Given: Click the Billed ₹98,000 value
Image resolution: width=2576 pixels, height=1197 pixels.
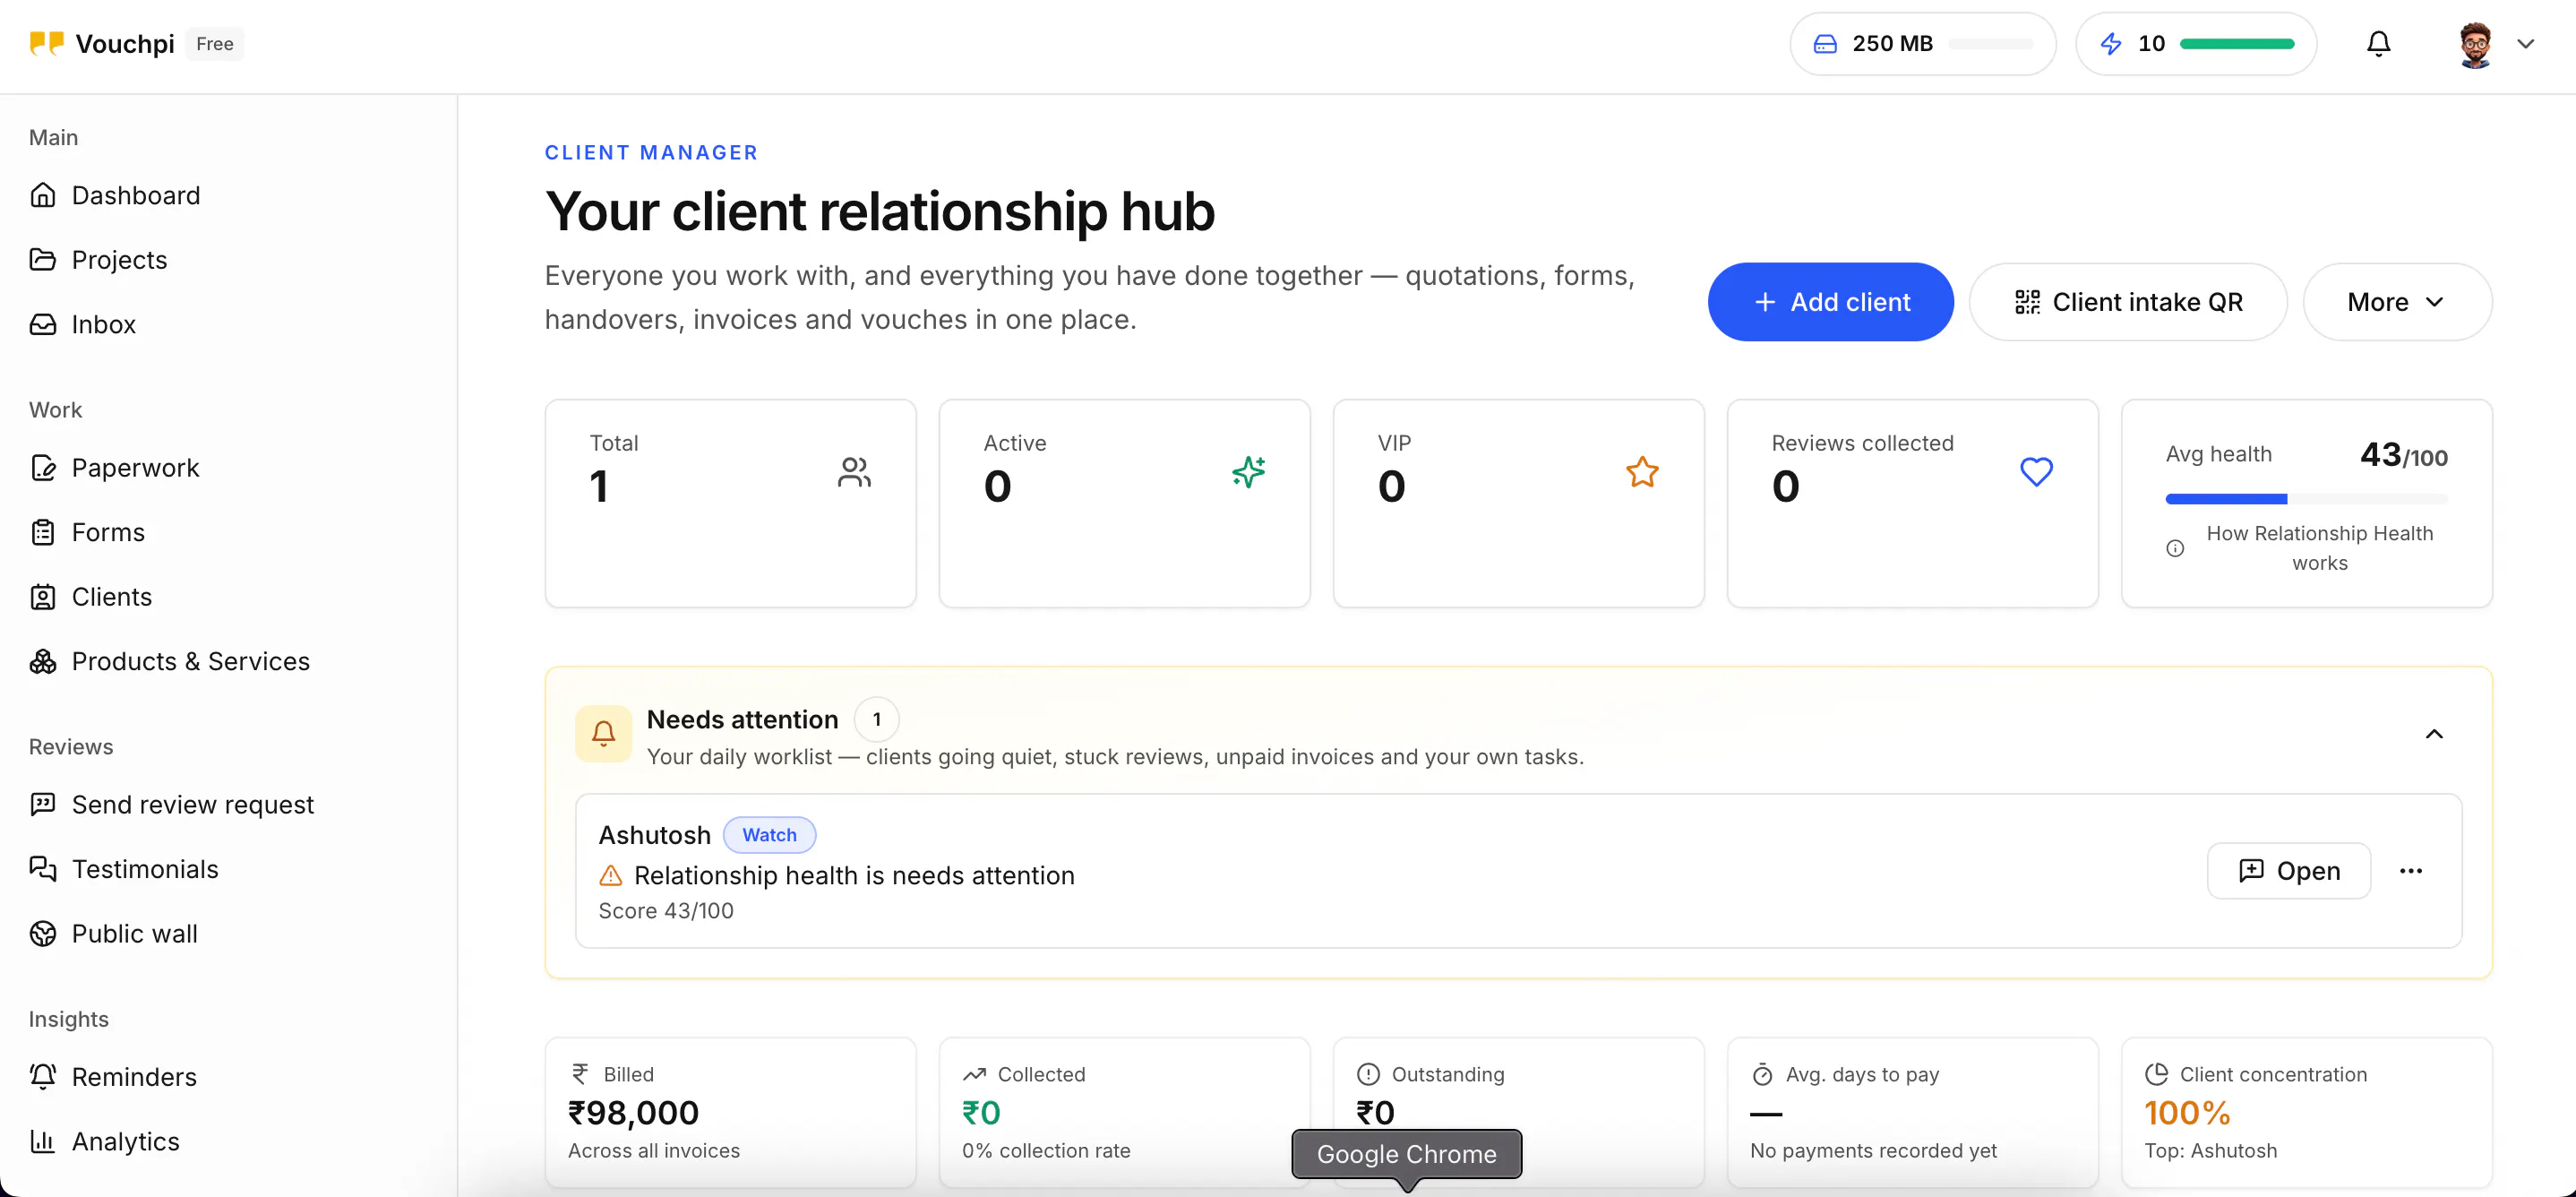Looking at the screenshot, I should click(x=634, y=1113).
